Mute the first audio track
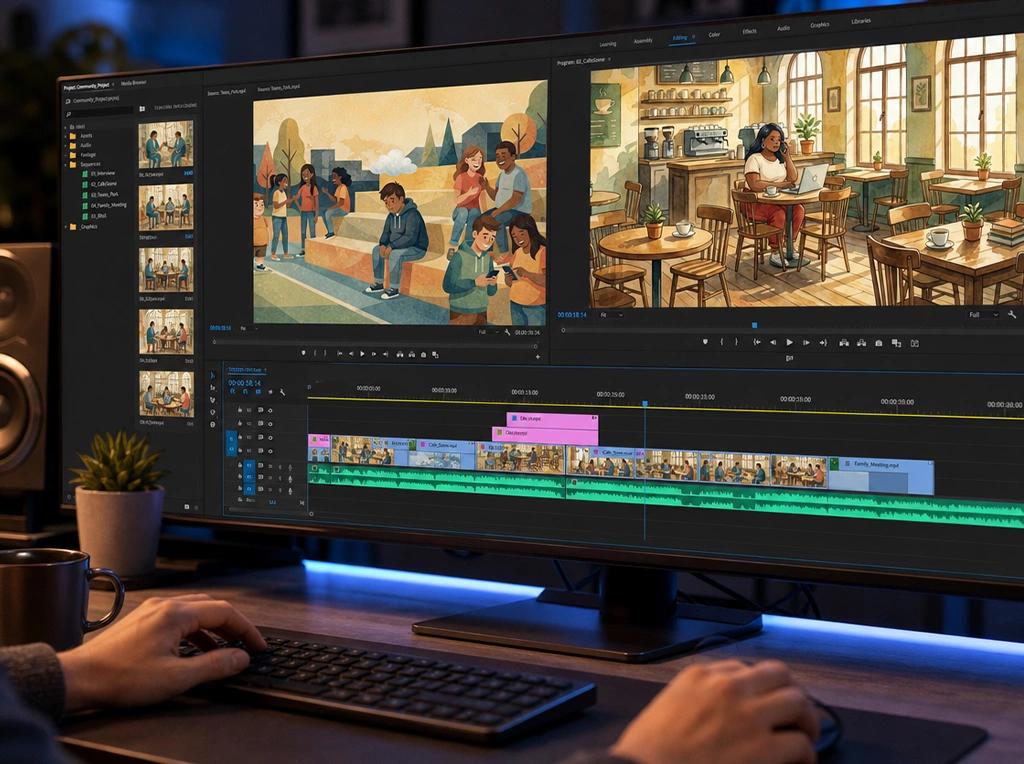The width and height of the screenshot is (1024, 764). coord(270,466)
